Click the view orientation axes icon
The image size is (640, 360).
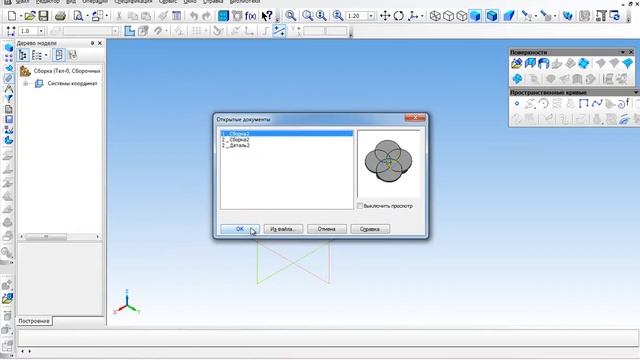(413, 16)
